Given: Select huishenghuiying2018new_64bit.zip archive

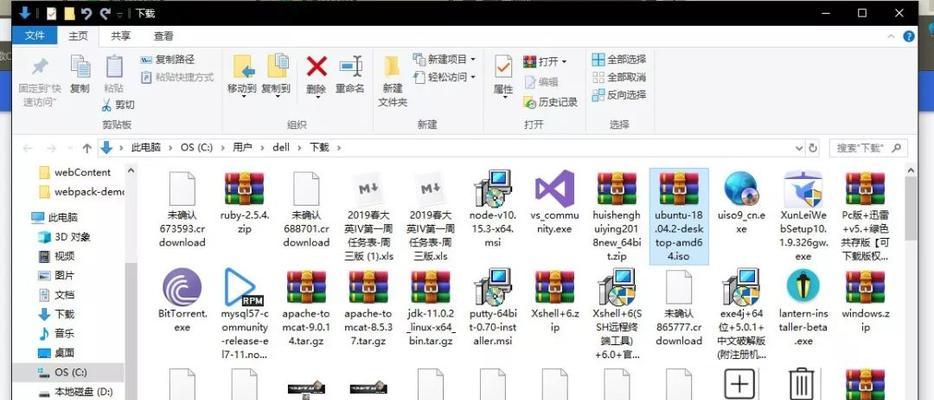Looking at the screenshot, I should (617, 216).
